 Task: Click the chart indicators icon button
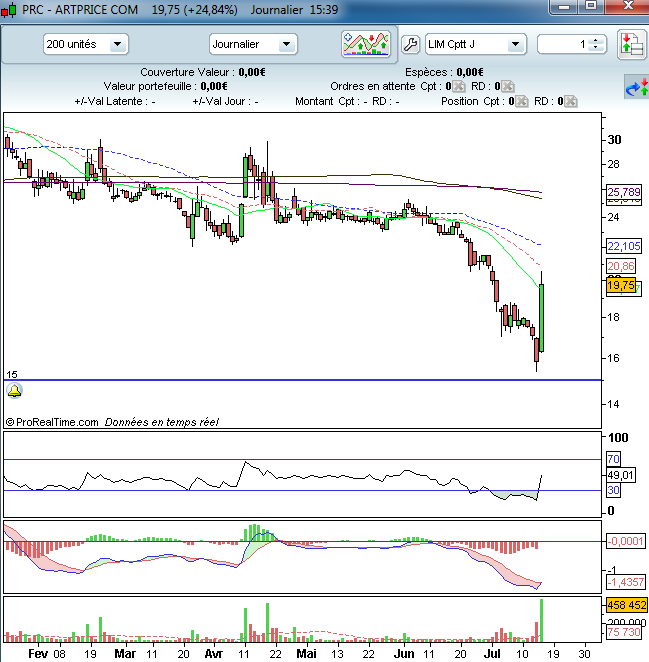tap(366, 44)
